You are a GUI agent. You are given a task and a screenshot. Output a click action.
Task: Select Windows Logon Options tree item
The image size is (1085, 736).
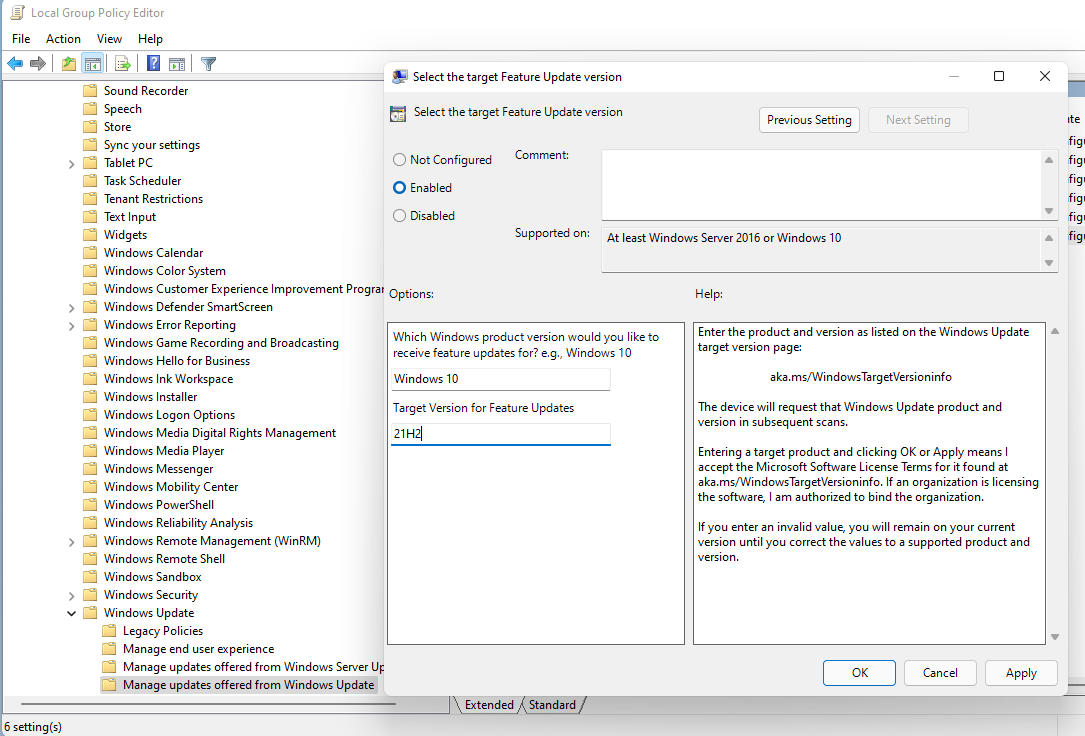[x=169, y=415]
